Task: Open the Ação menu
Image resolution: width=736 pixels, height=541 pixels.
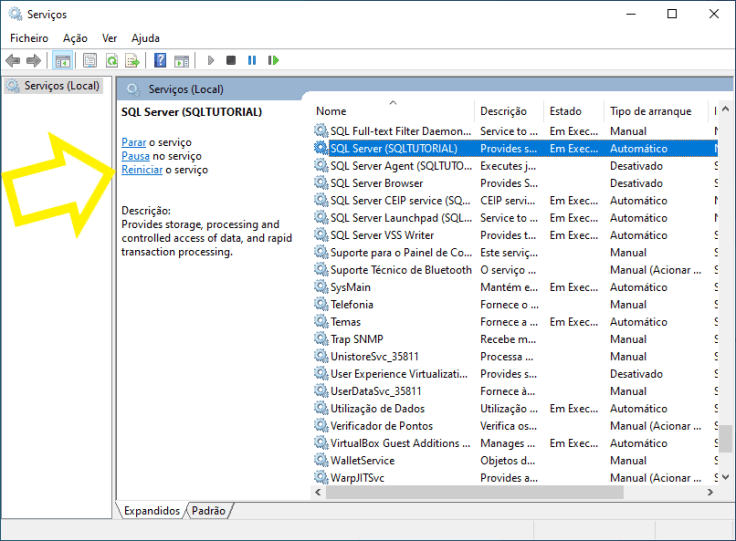Action: [75, 38]
